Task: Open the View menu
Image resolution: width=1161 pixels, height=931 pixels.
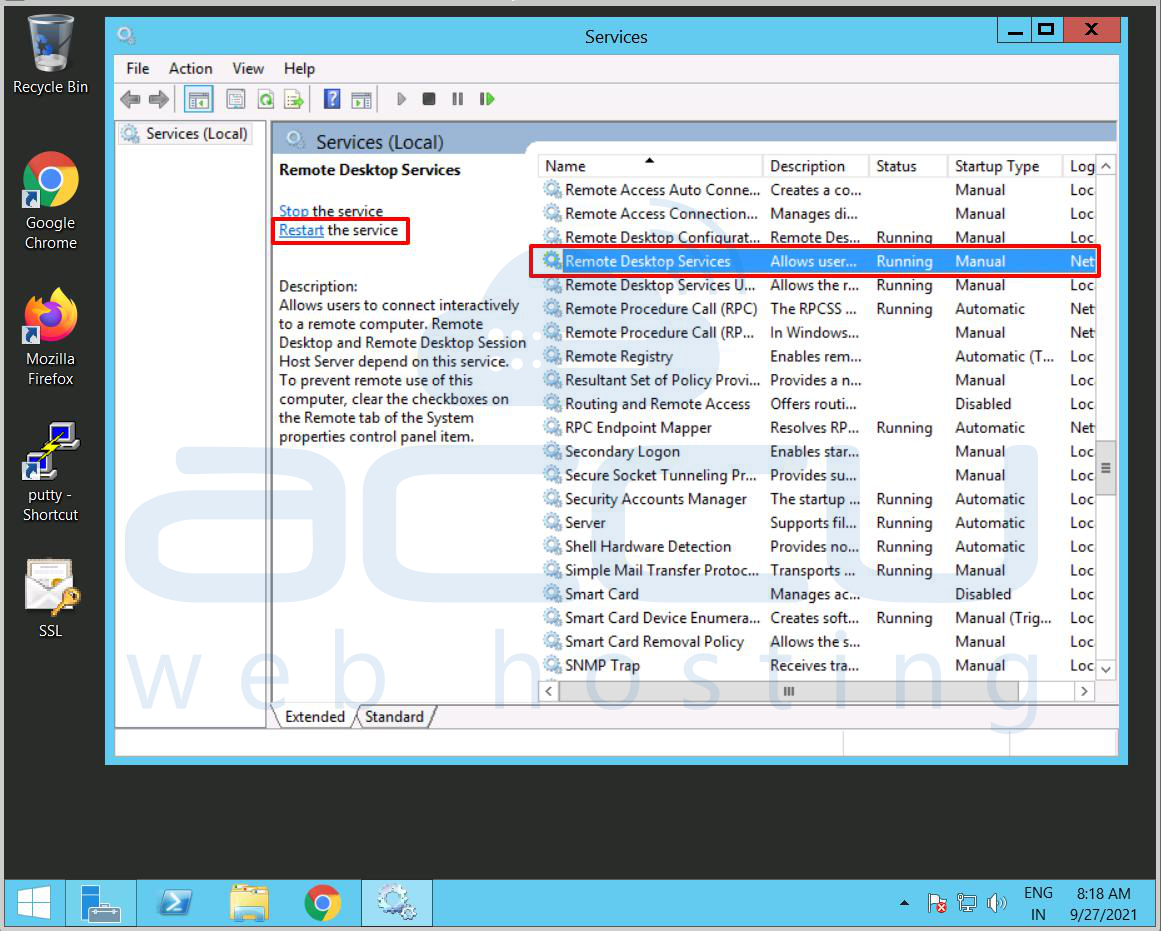Action: 248,68
